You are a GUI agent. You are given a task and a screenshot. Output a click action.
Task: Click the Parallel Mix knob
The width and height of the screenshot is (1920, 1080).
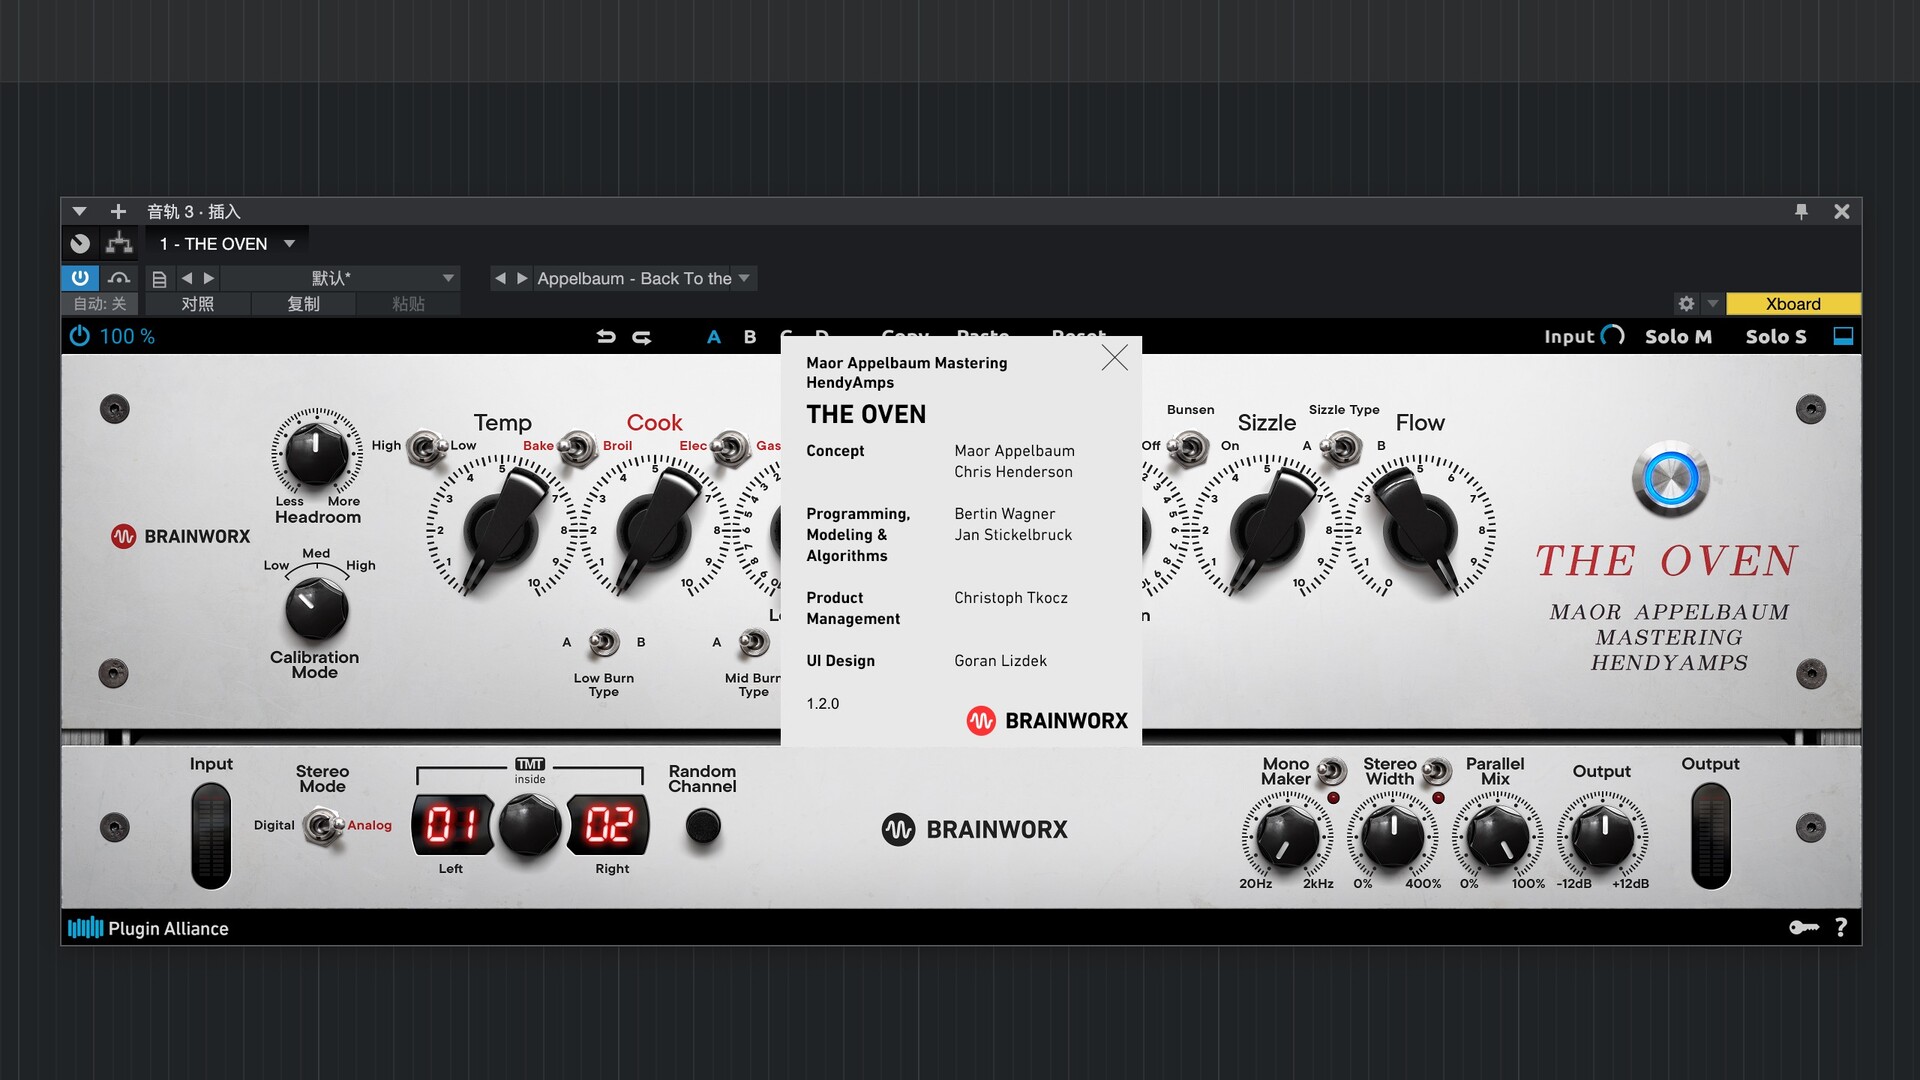(x=1497, y=837)
